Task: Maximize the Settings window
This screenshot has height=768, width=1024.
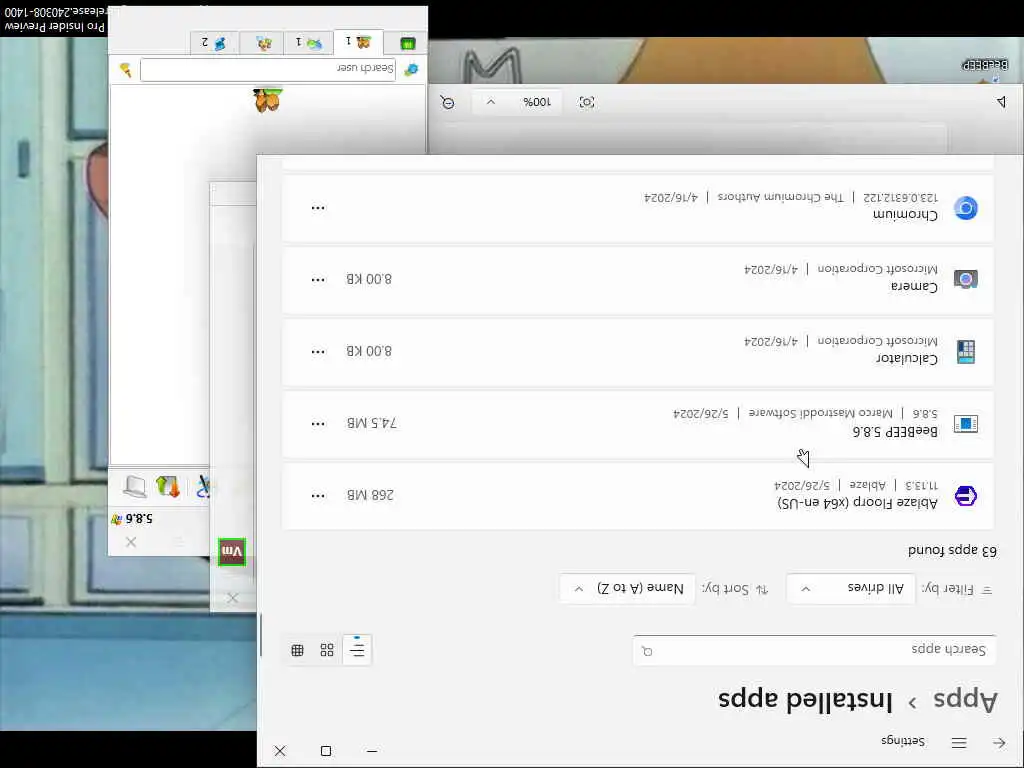Action: pos(326,751)
